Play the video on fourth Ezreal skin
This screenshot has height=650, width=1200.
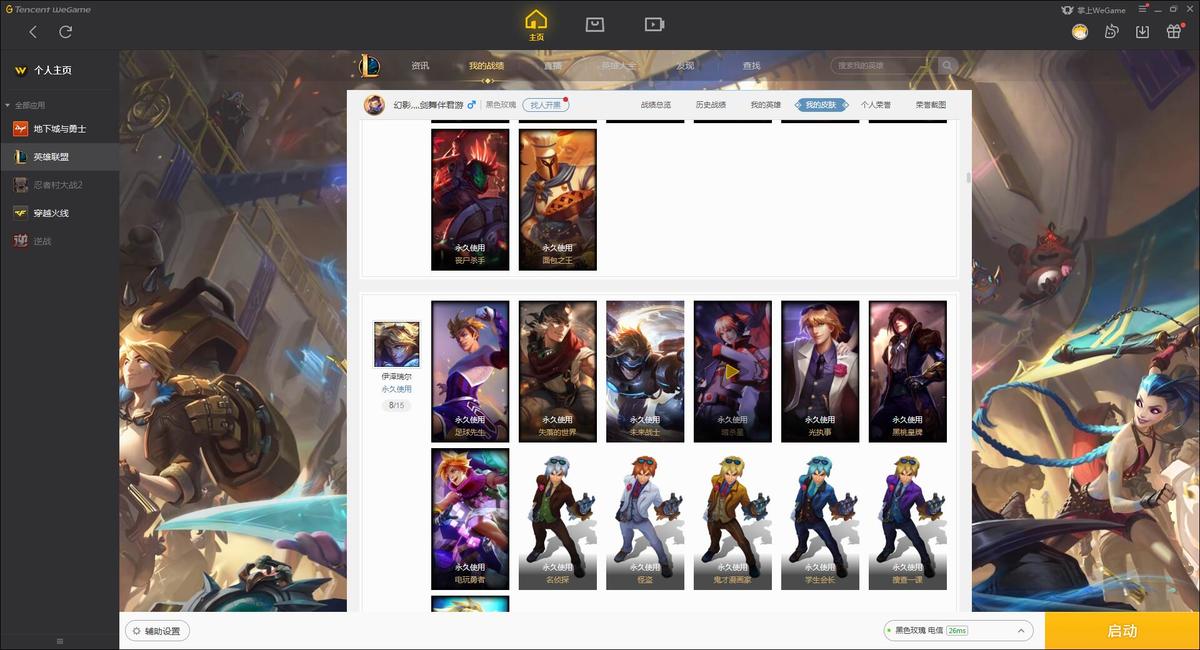(733, 372)
